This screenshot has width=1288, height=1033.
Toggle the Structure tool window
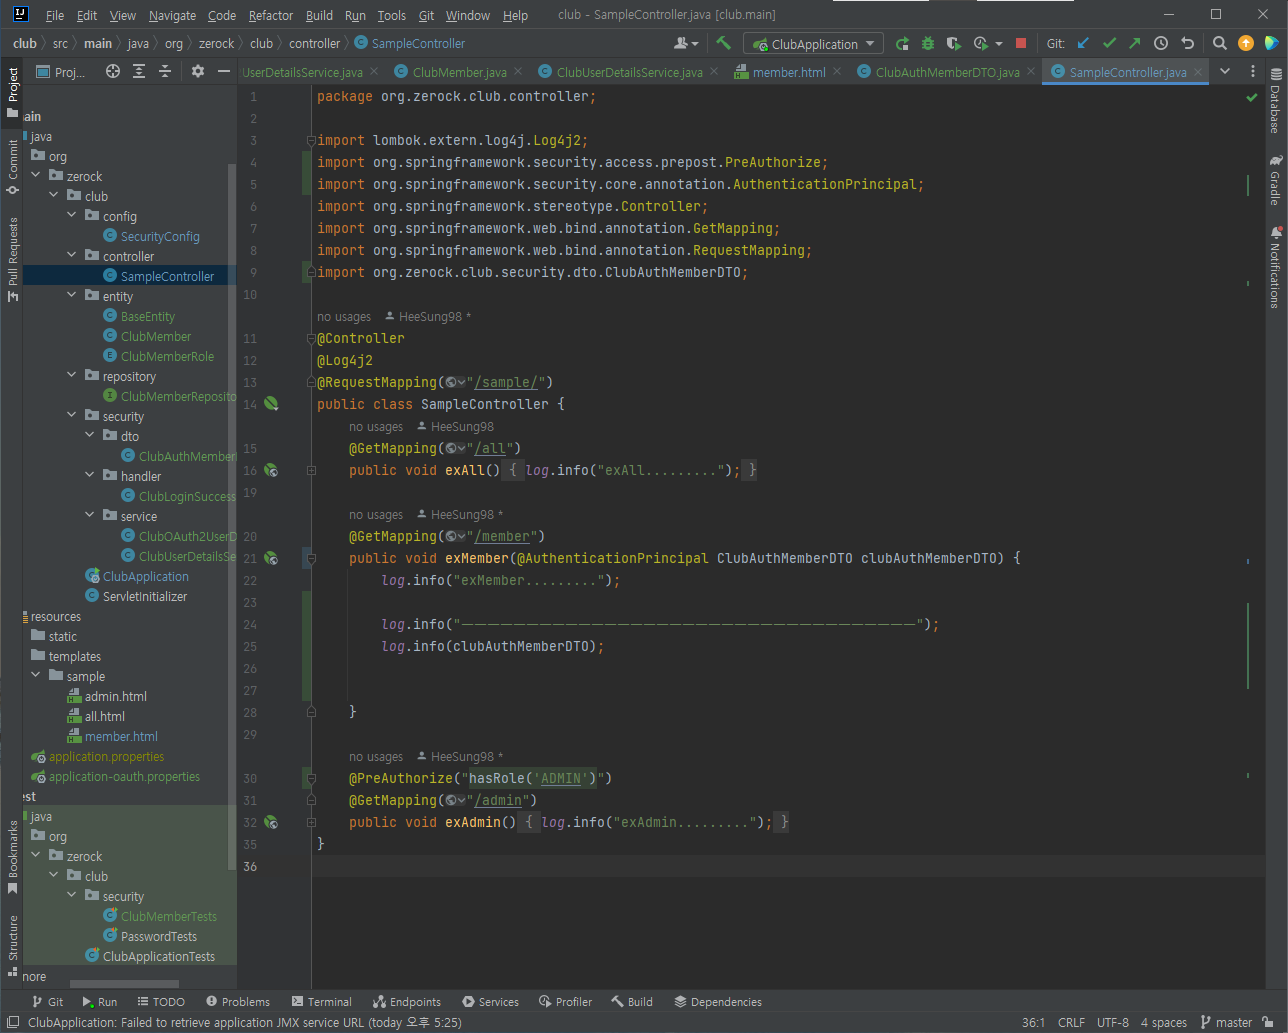tap(13, 945)
